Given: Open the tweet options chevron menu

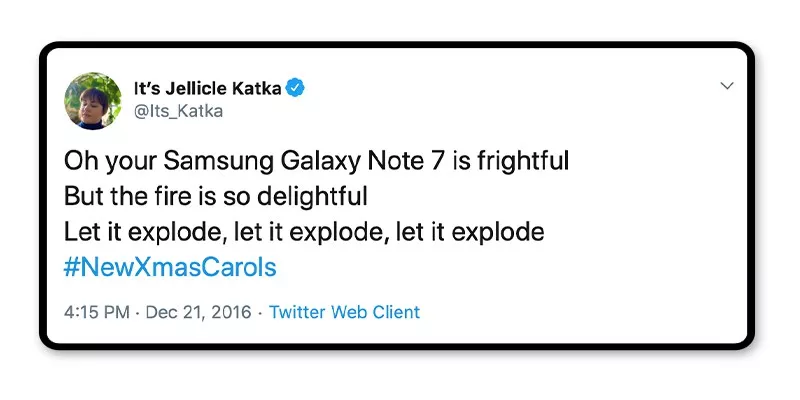Looking at the screenshot, I should coord(727,87).
